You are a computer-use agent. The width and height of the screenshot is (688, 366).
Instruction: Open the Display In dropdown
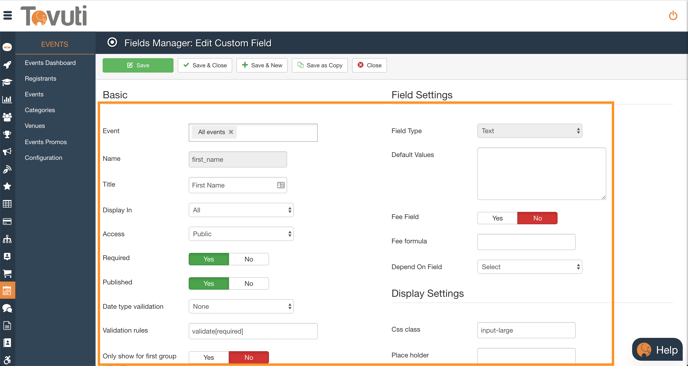coord(241,210)
